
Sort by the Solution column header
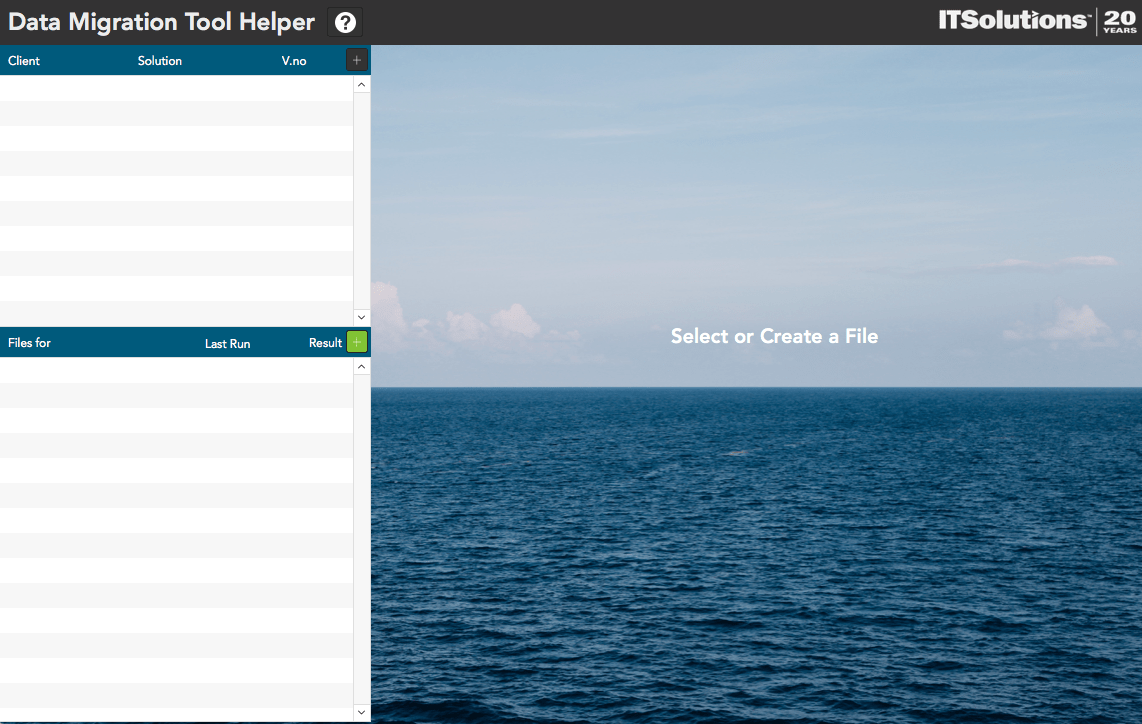pyautogui.click(x=160, y=61)
